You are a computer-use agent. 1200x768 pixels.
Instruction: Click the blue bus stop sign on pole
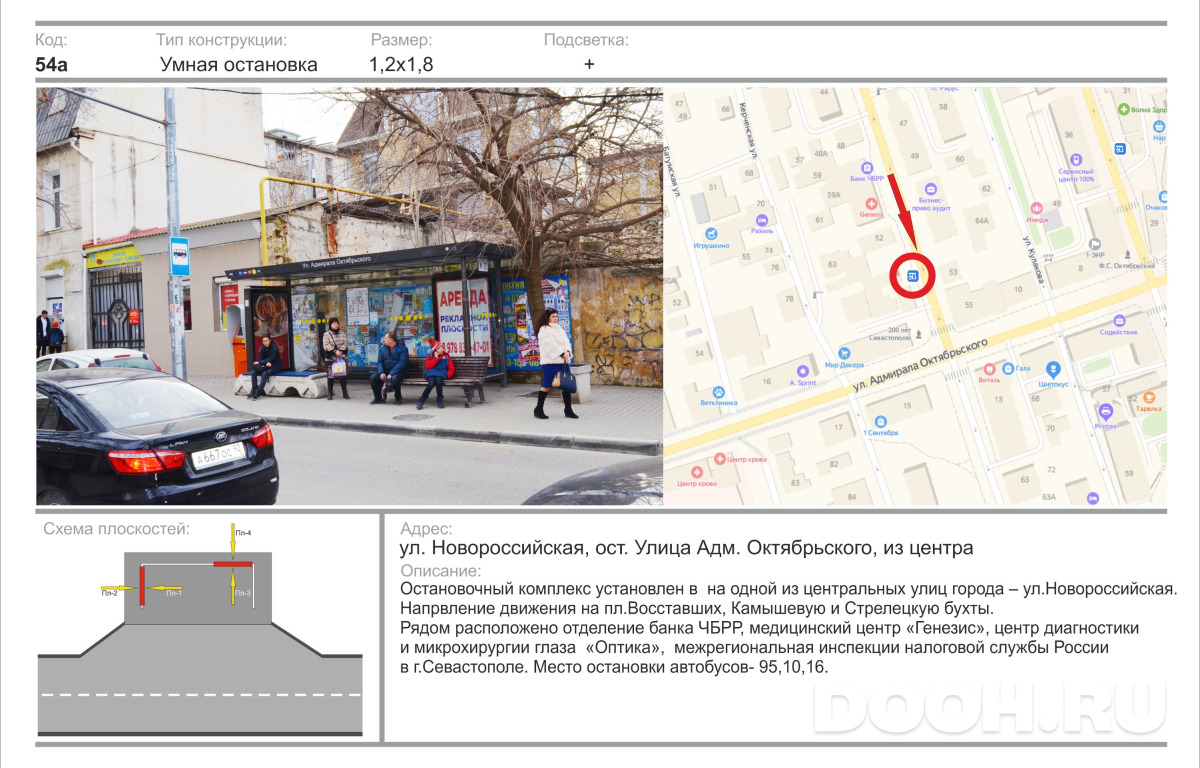pos(179,257)
